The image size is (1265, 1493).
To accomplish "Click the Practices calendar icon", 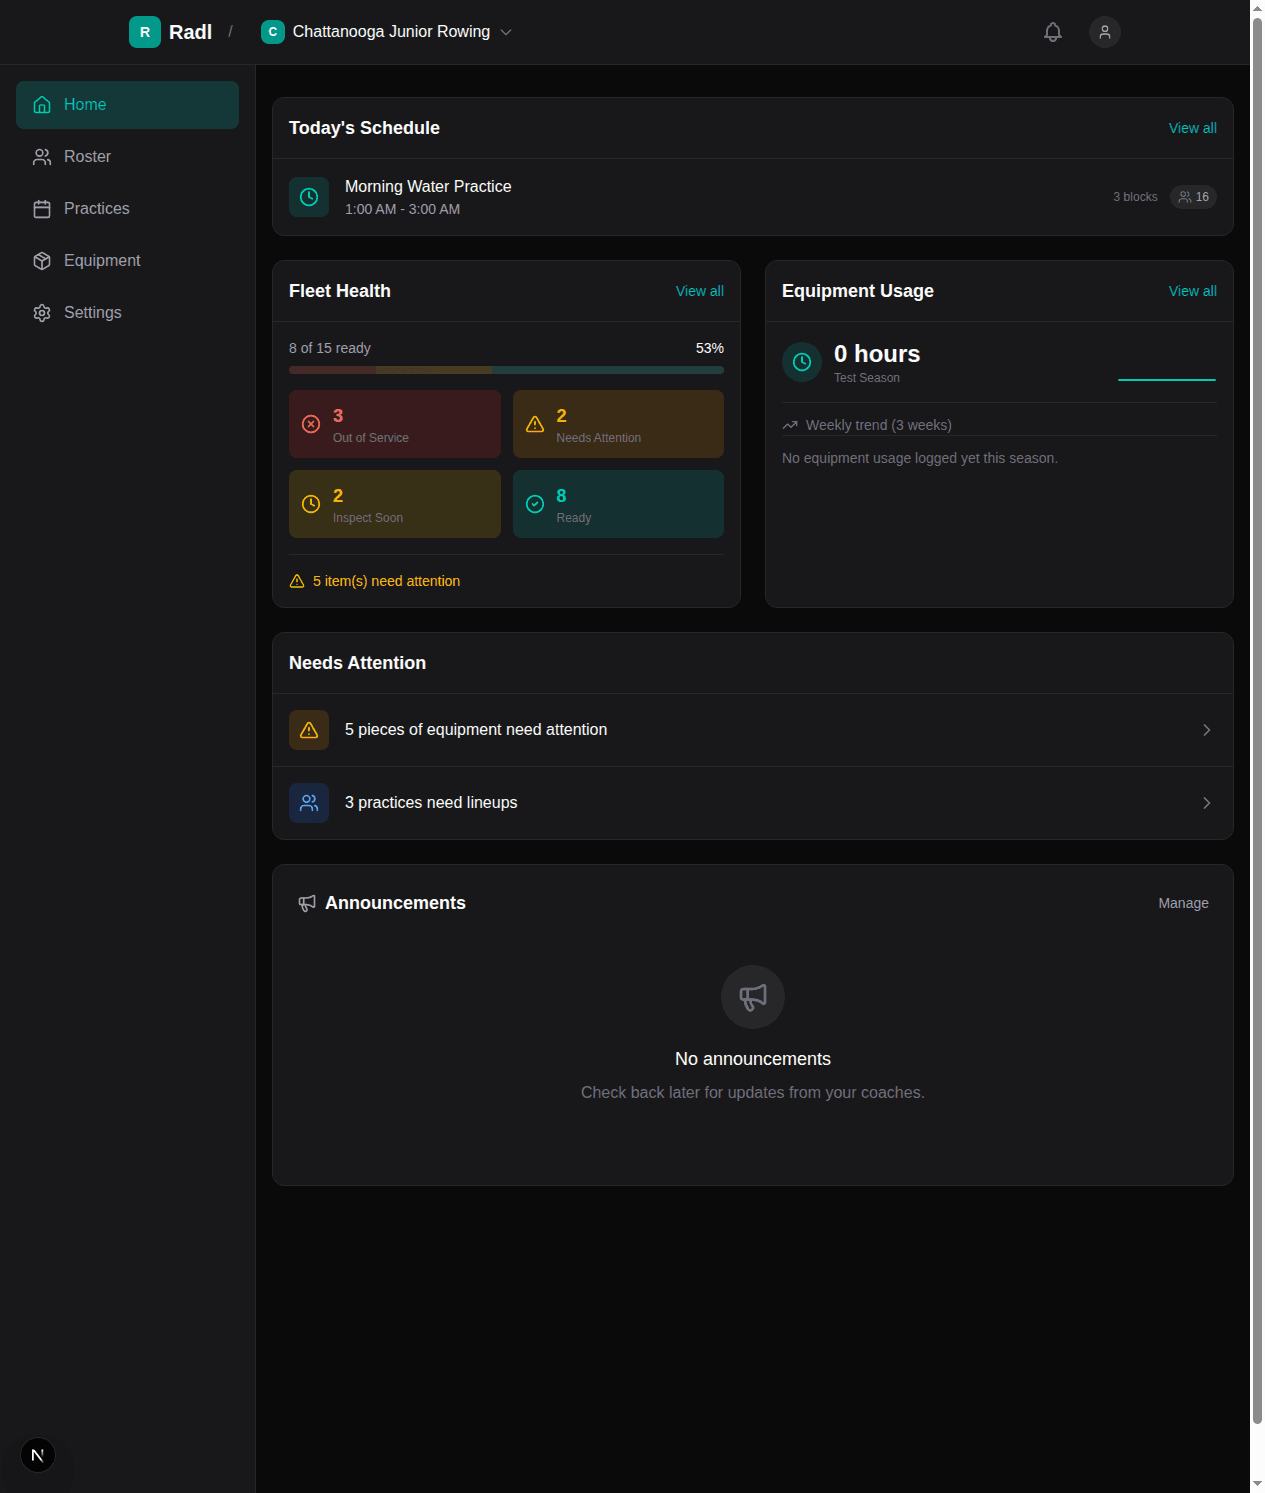I will tap(42, 209).
